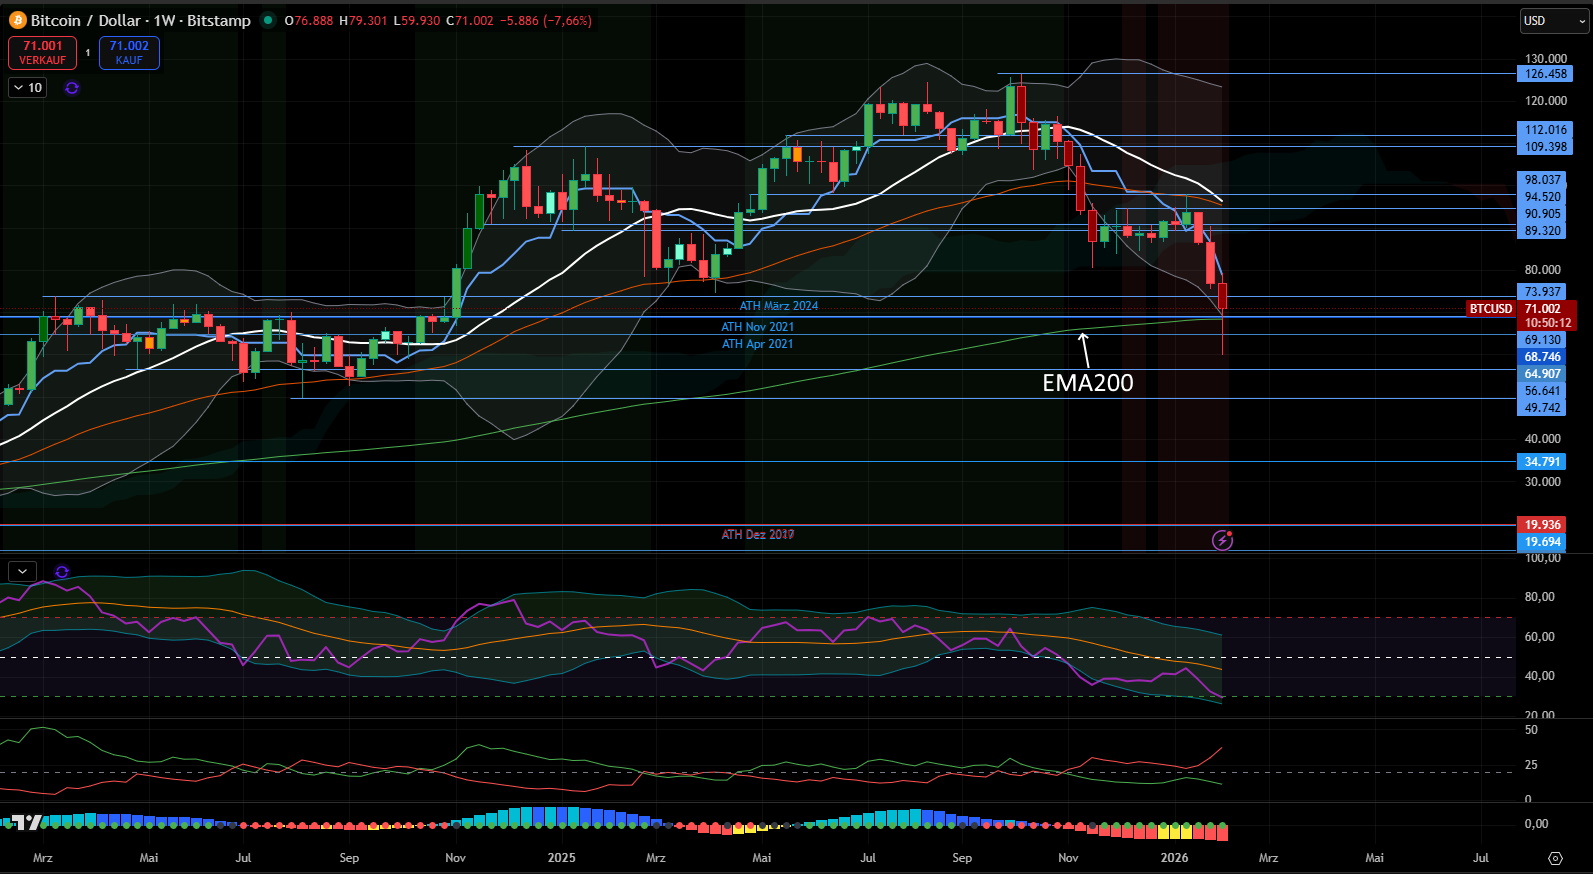Click the green market status dot
The image size is (1593, 874).
268,20
